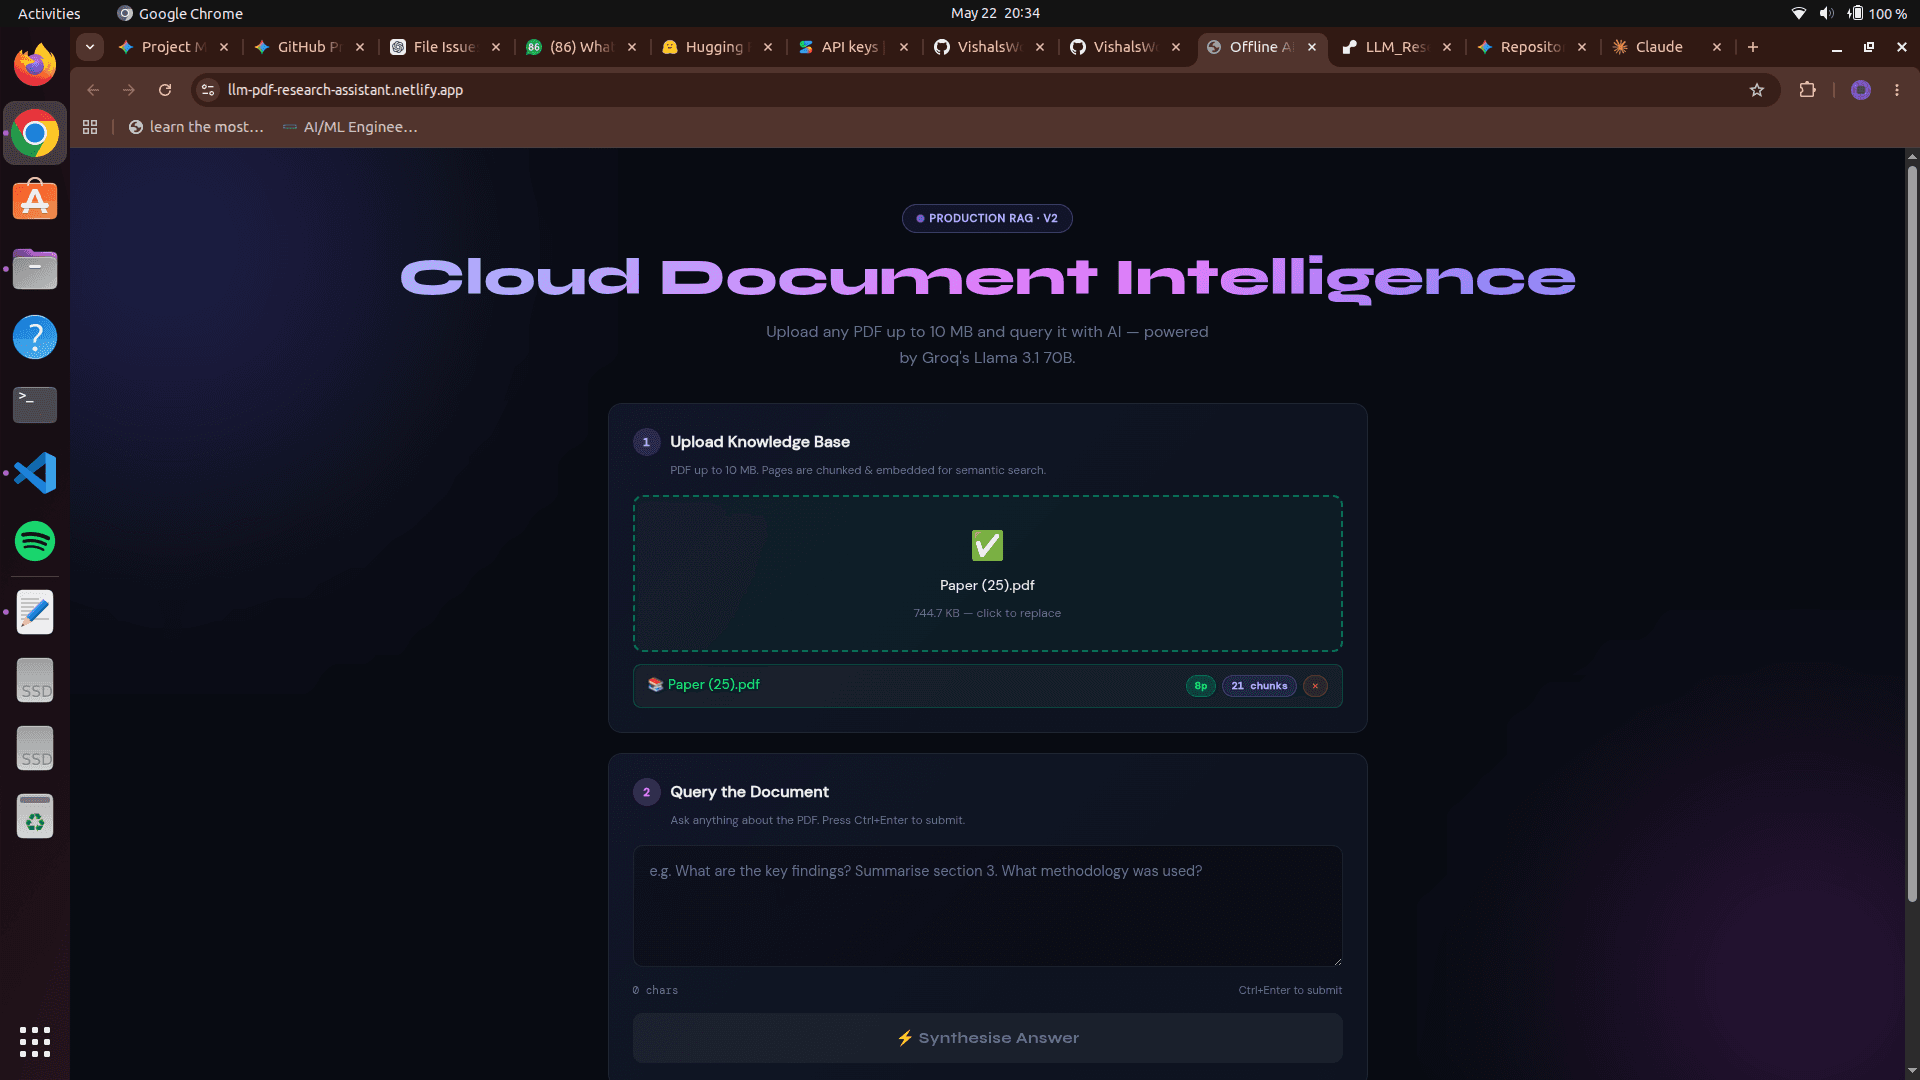
Task: Open the Help app in the dock
Action: click(35, 337)
